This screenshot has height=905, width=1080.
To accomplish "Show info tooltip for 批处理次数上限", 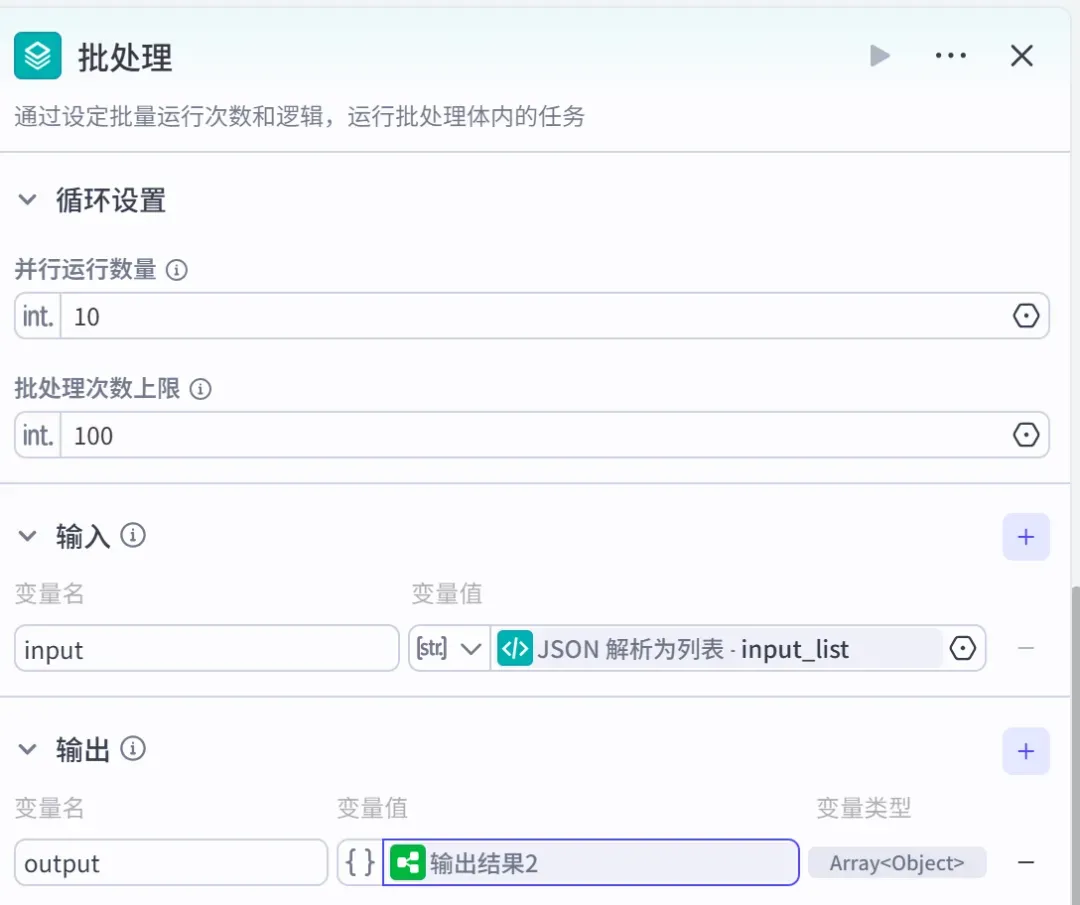I will [x=200, y=389].
